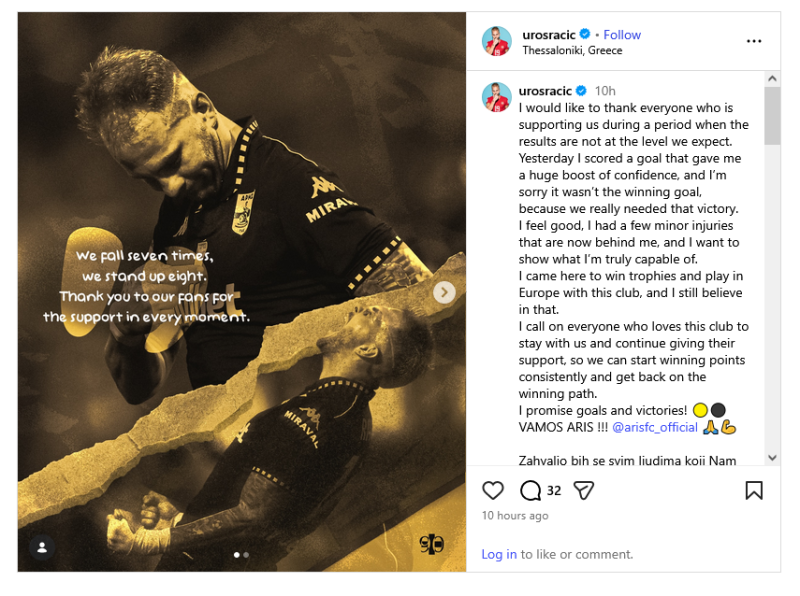Open @arisfc_official mention link

tap(655, 427)
